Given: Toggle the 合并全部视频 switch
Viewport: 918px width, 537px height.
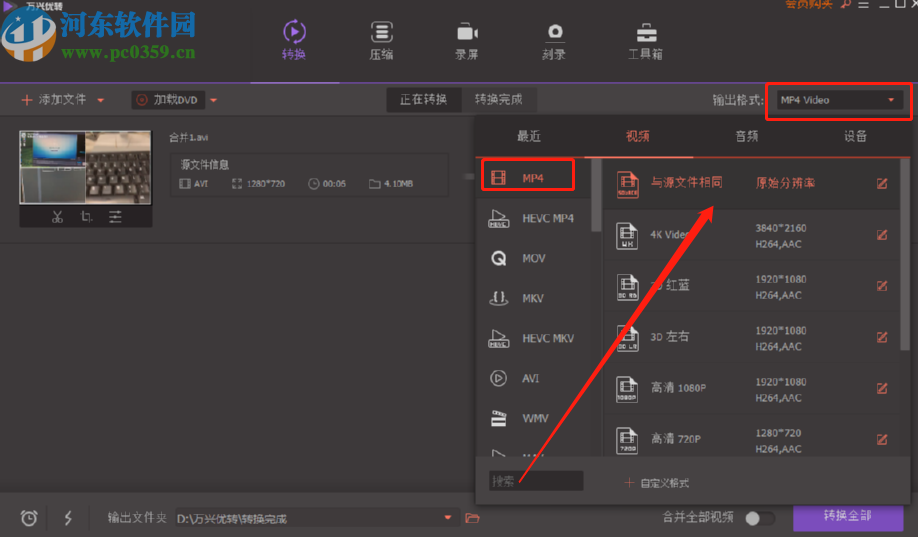Looking at the screenshot, I should 760,518.
